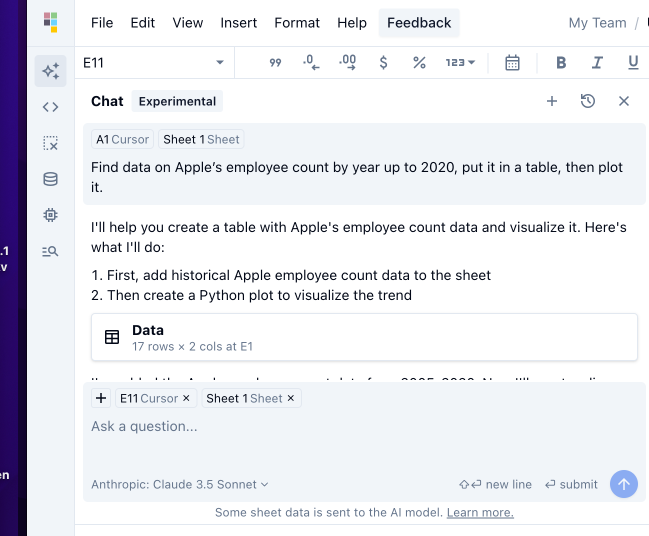The width and height of the screenshot is (649, 536).
Task: Remove the E11 Cursor context chip
Action: coord(186,398)
